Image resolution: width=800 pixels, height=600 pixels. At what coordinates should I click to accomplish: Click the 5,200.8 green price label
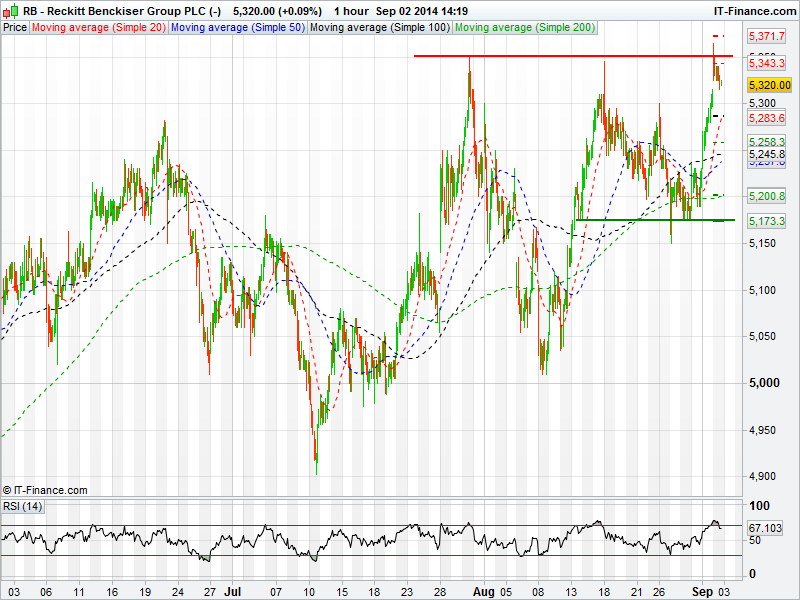(x=766, y=196)
